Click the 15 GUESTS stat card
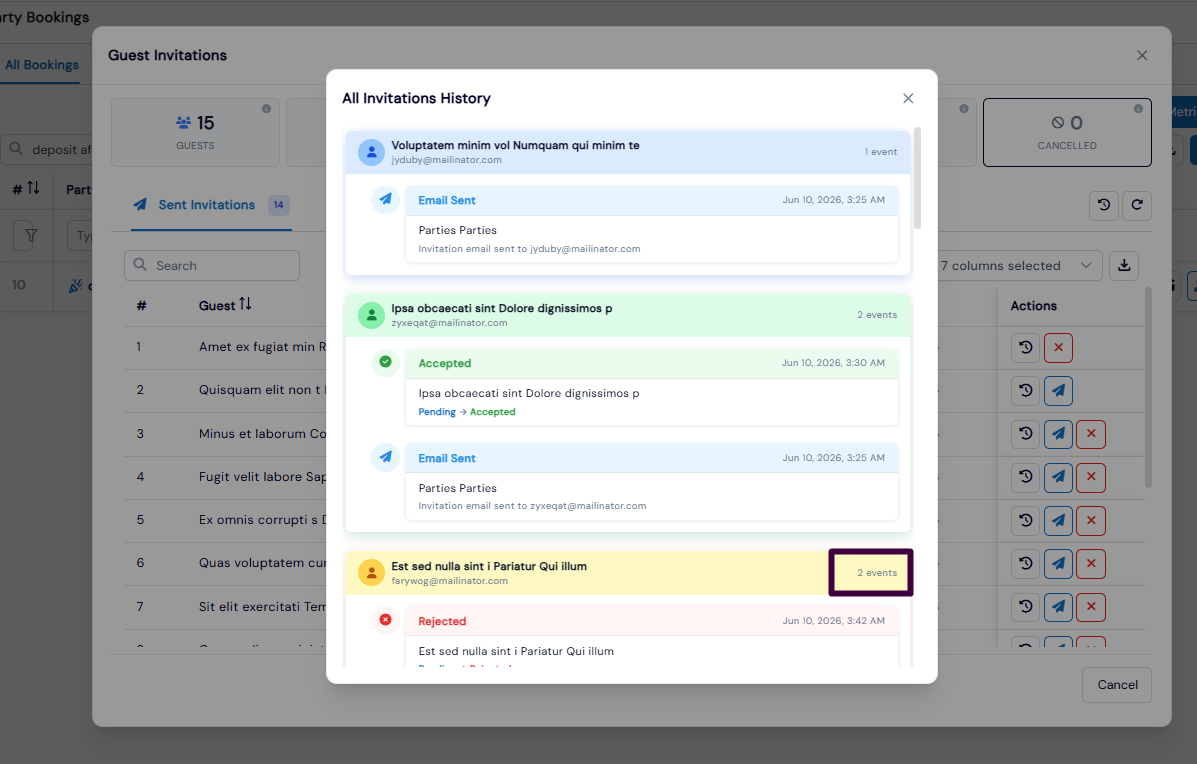This screenshot has width=1197, height=764. (195, 132)
